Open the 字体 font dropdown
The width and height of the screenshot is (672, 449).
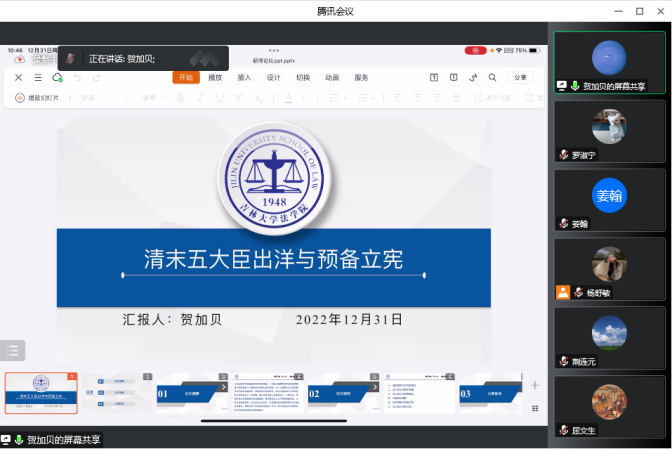(105, 98)
